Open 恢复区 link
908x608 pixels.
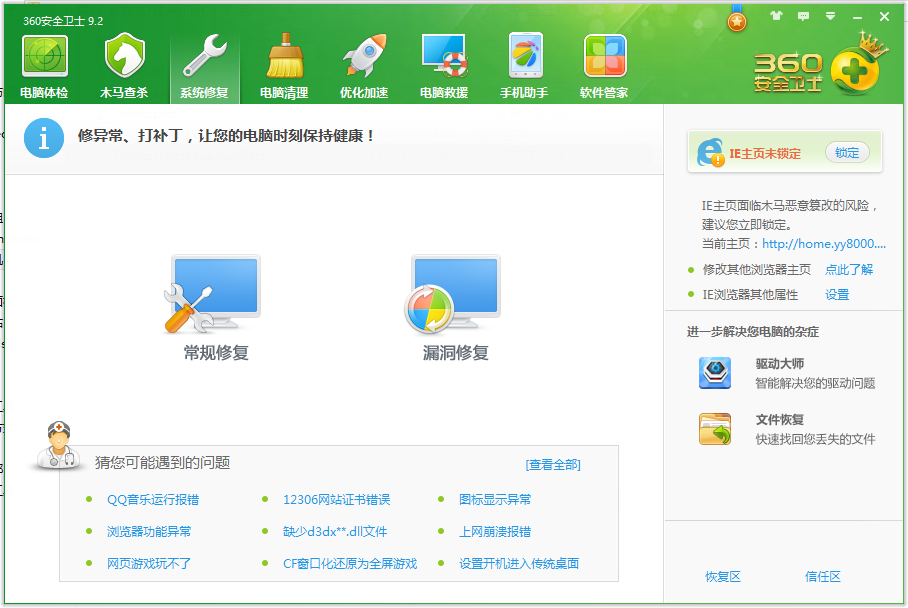(723, 577)
